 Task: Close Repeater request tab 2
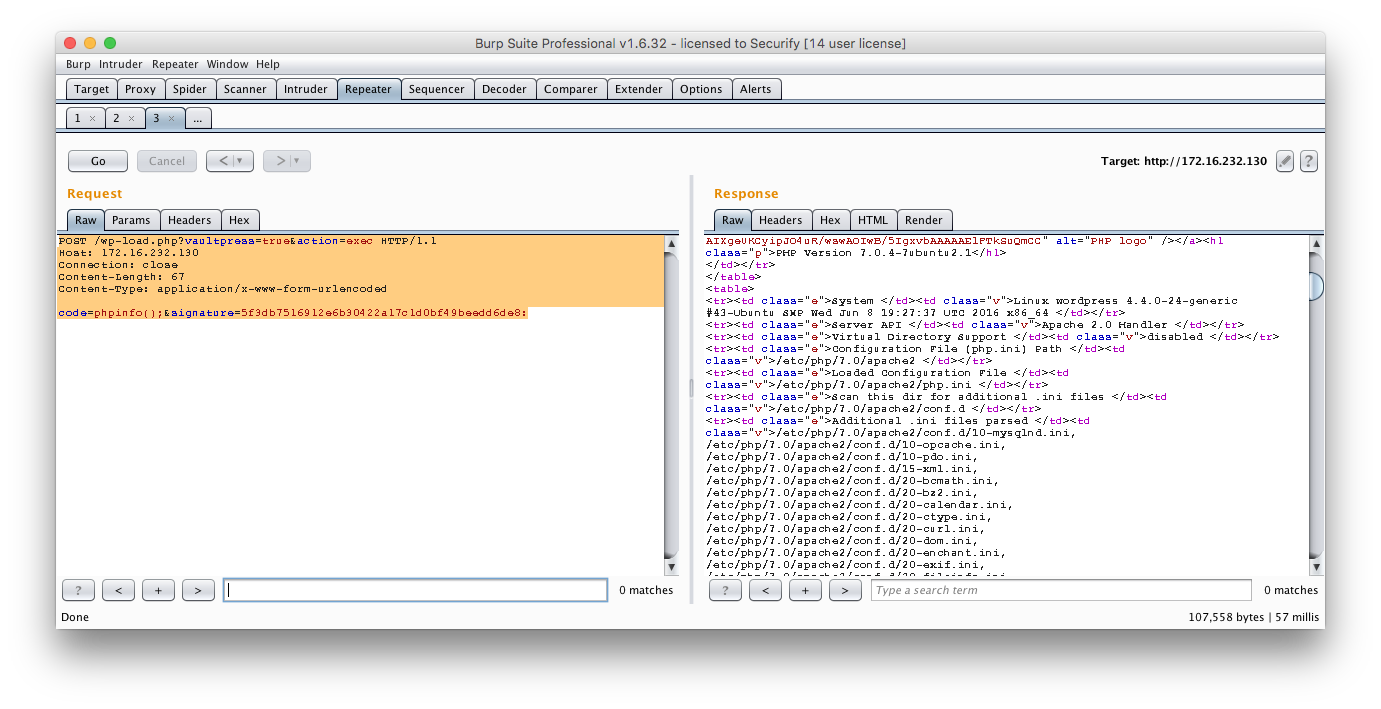point(131,118)
